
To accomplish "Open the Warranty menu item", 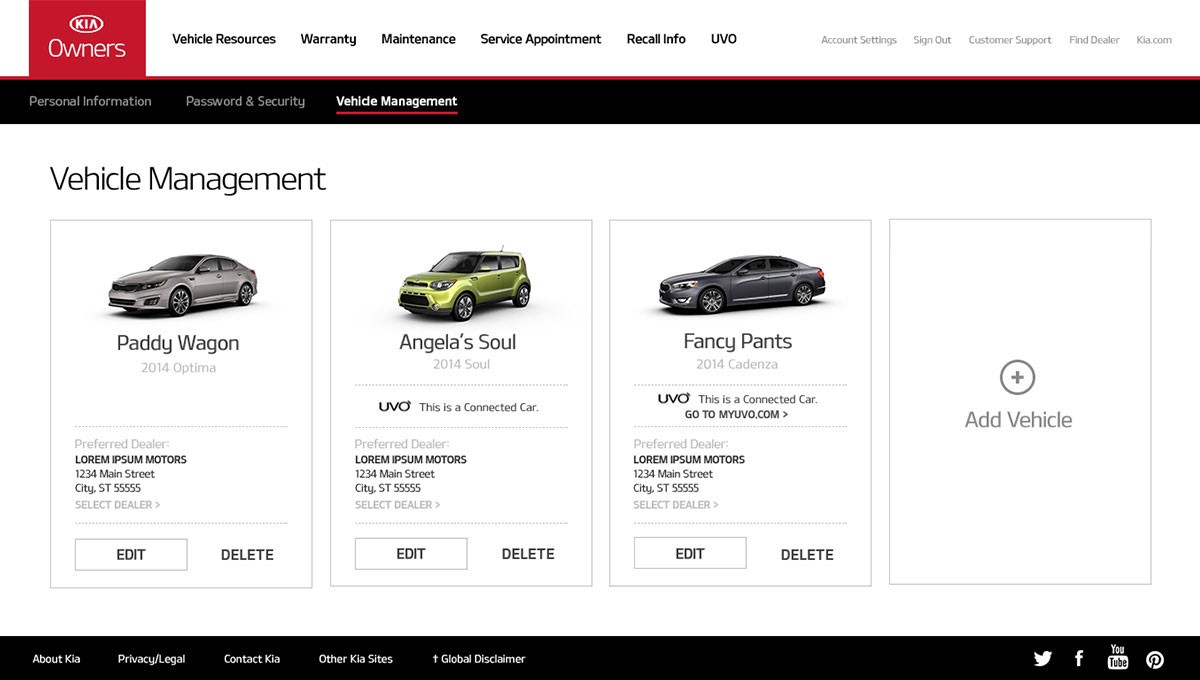I will [x=328, y=39].
